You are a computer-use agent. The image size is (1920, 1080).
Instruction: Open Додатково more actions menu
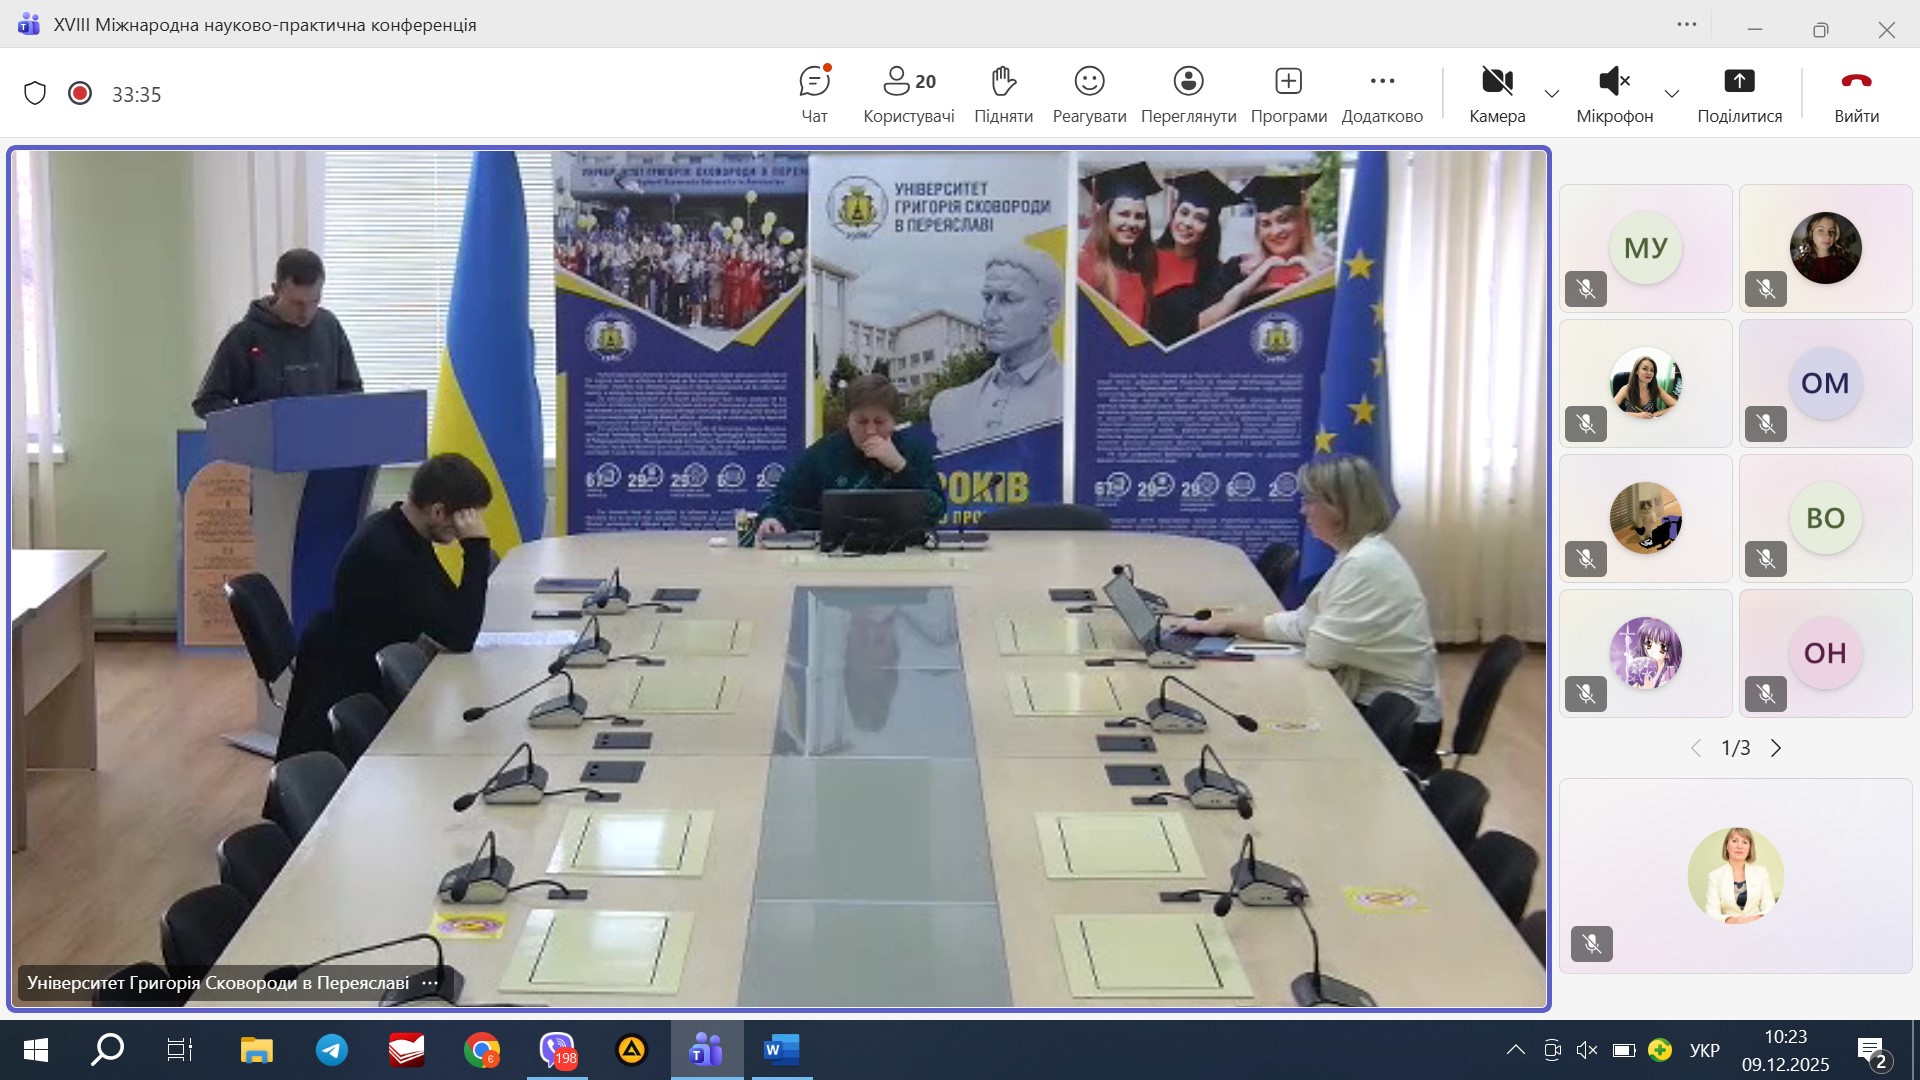[1382, 94]
